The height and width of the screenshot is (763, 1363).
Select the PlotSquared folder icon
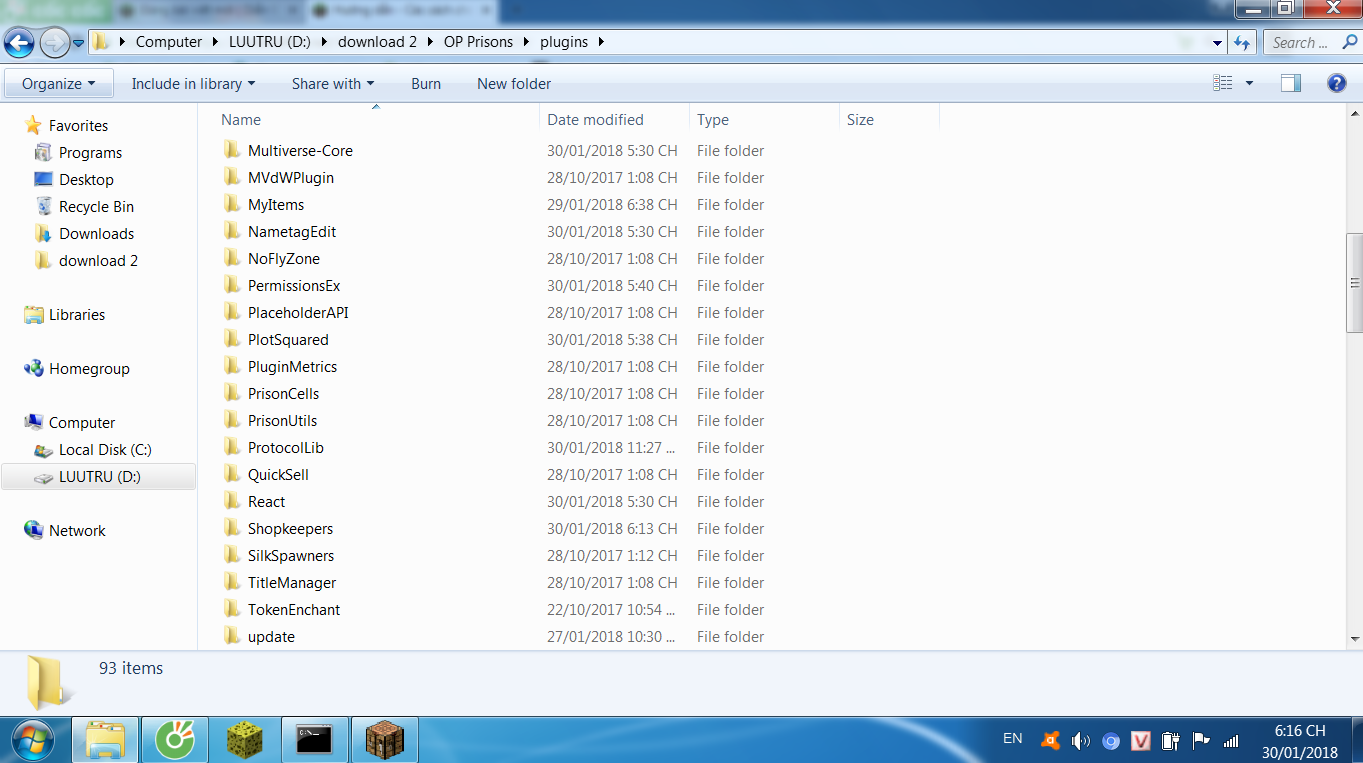232,339
